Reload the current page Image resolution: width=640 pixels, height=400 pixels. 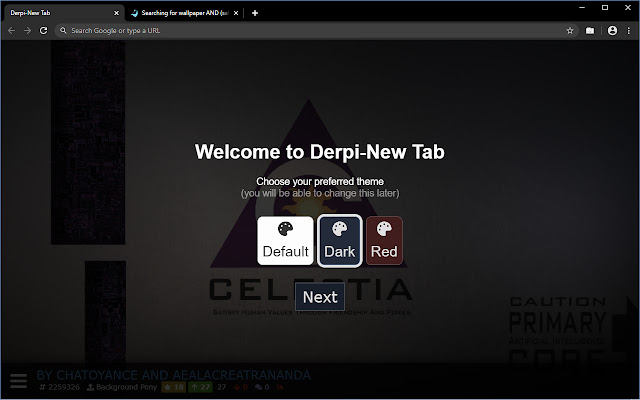(x=43, y=31)
